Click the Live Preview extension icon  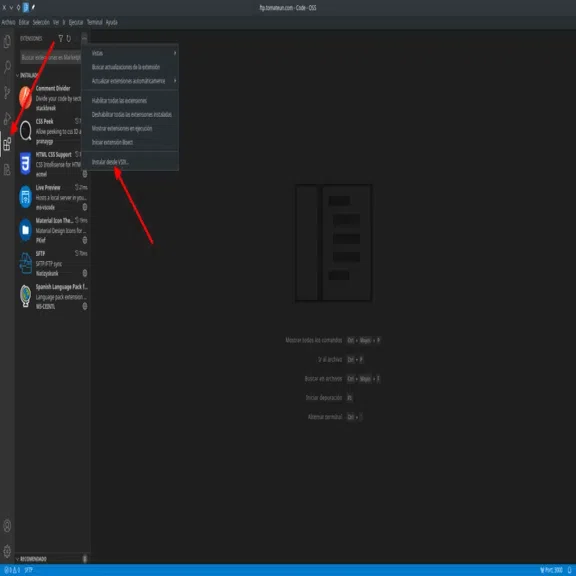25,197
